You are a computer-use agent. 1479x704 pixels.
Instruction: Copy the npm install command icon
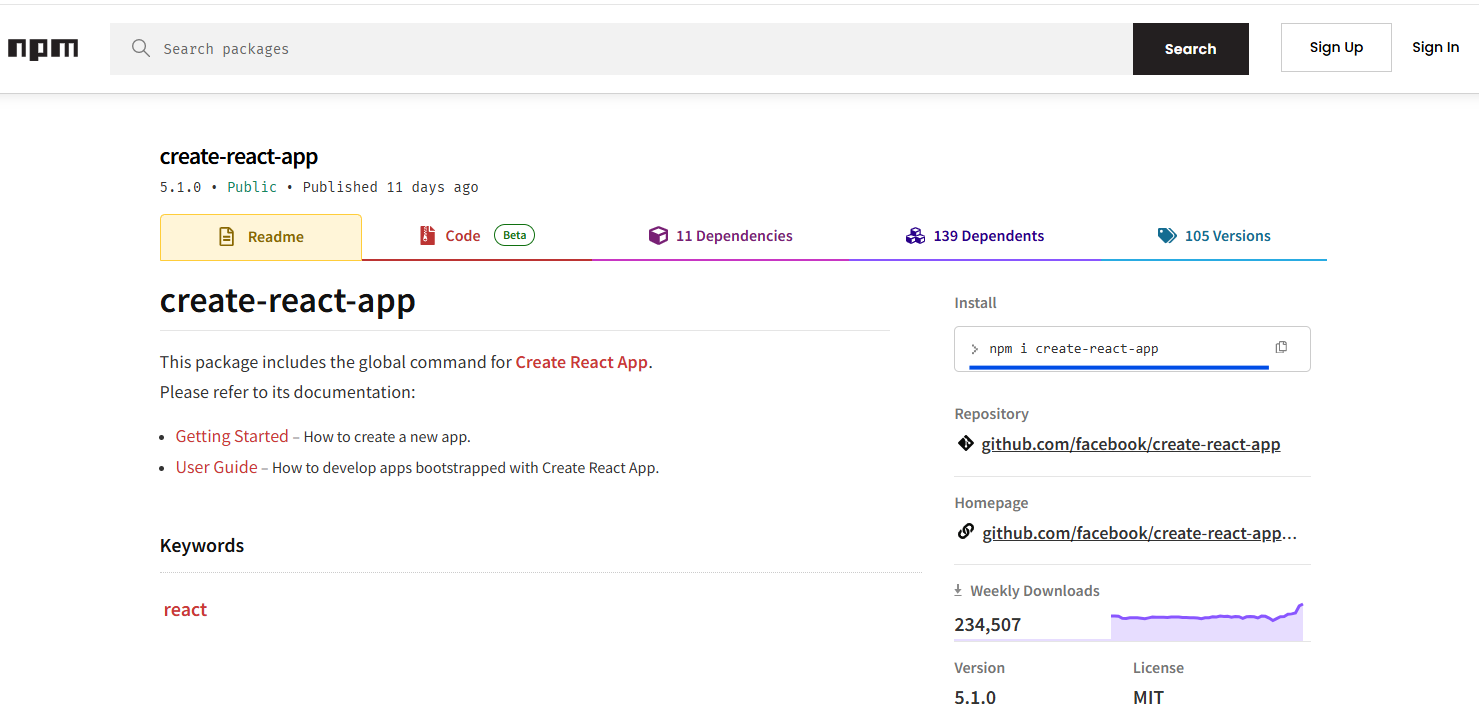pyautogui.click(x=1281, y=347)
